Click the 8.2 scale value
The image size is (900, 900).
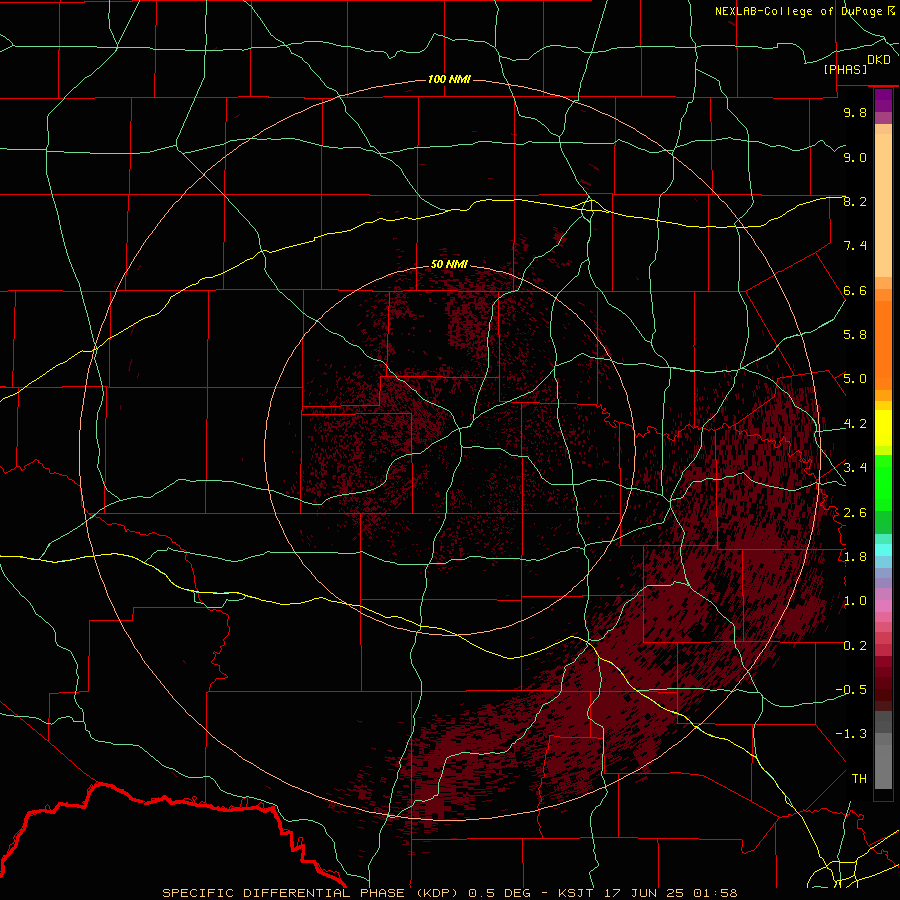coord(855,201)
